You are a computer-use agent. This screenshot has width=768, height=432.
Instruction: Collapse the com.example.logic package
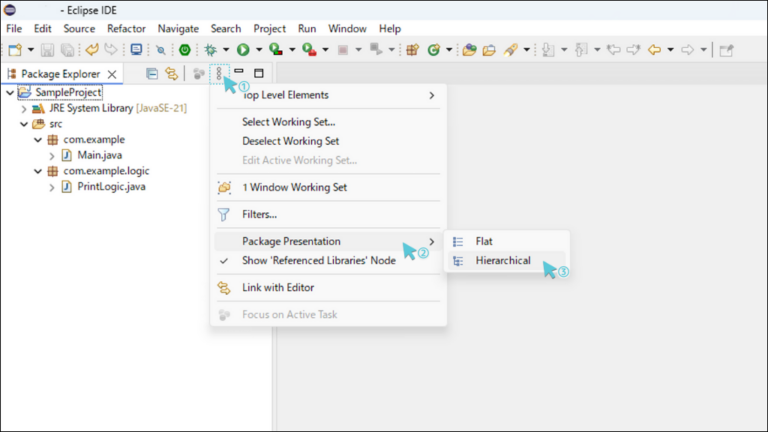pos(38,171)
